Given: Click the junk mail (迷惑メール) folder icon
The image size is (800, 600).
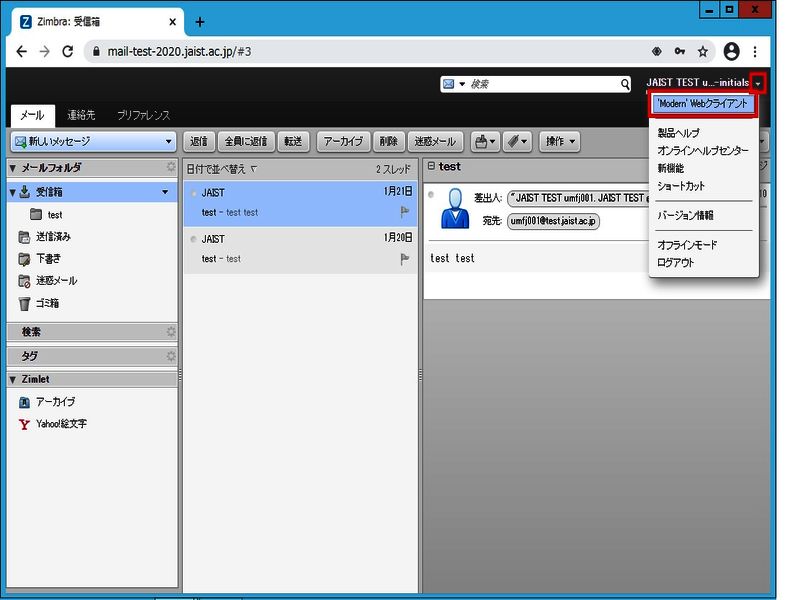Looking at the screenshot, I should coord(24,281).
